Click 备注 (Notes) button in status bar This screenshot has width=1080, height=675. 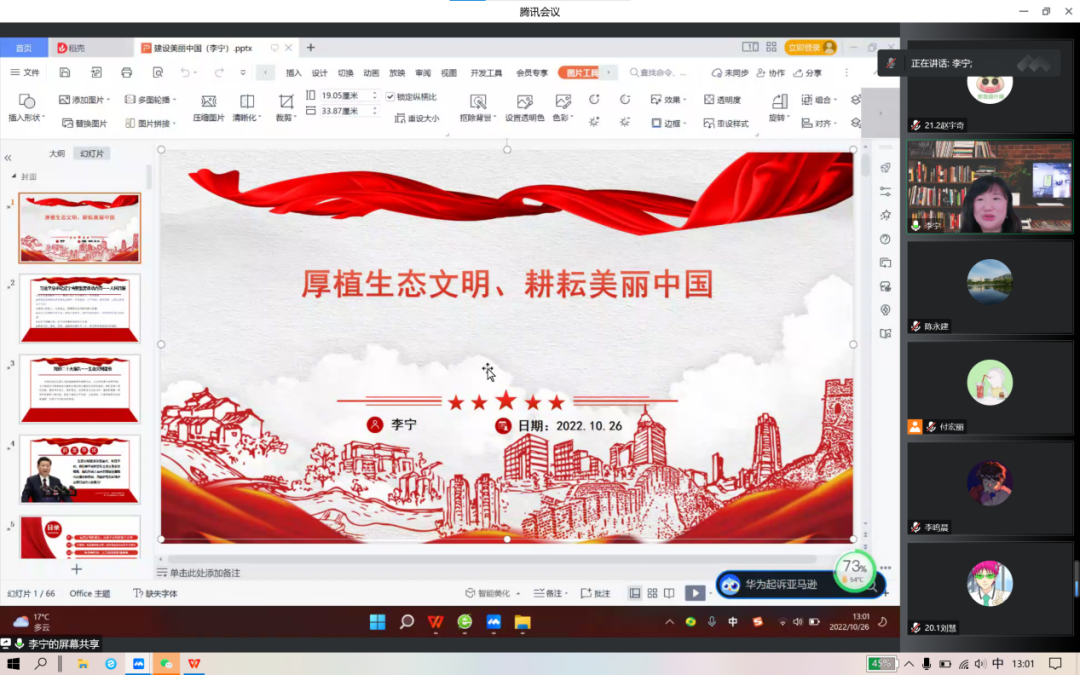(x=550, y=593)
